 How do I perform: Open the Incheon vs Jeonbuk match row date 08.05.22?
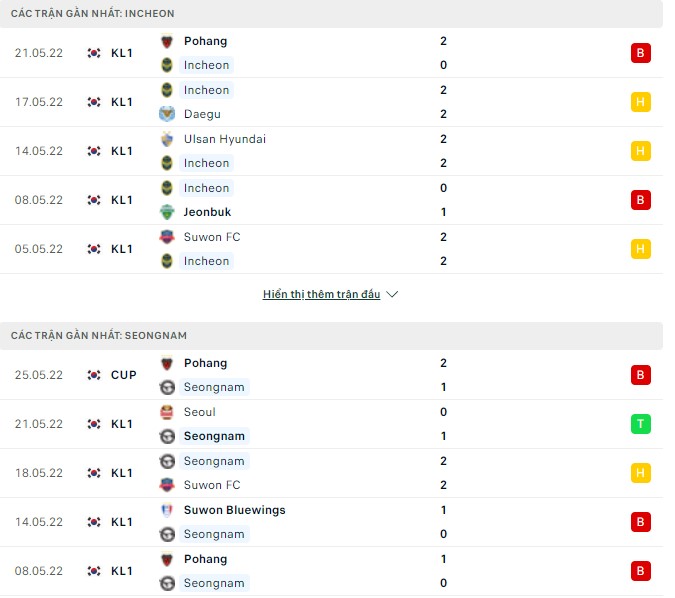[39, 200]
